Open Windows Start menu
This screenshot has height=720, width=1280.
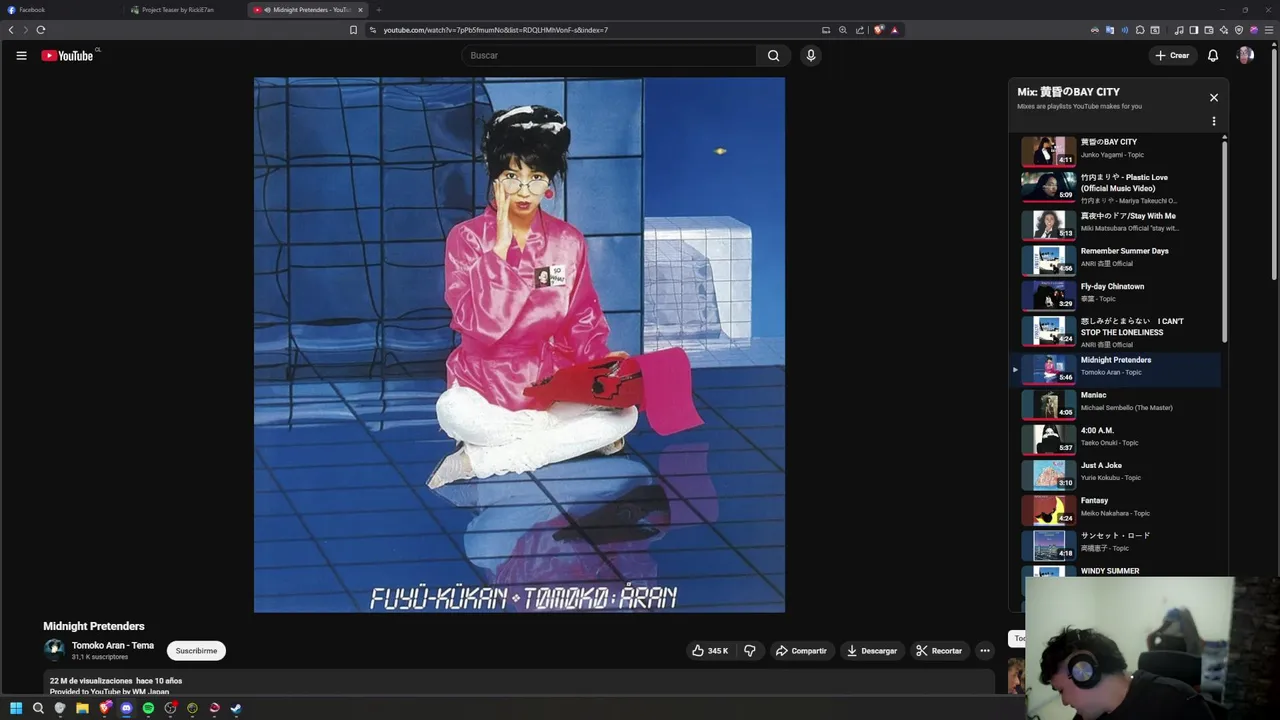[16, 708]
